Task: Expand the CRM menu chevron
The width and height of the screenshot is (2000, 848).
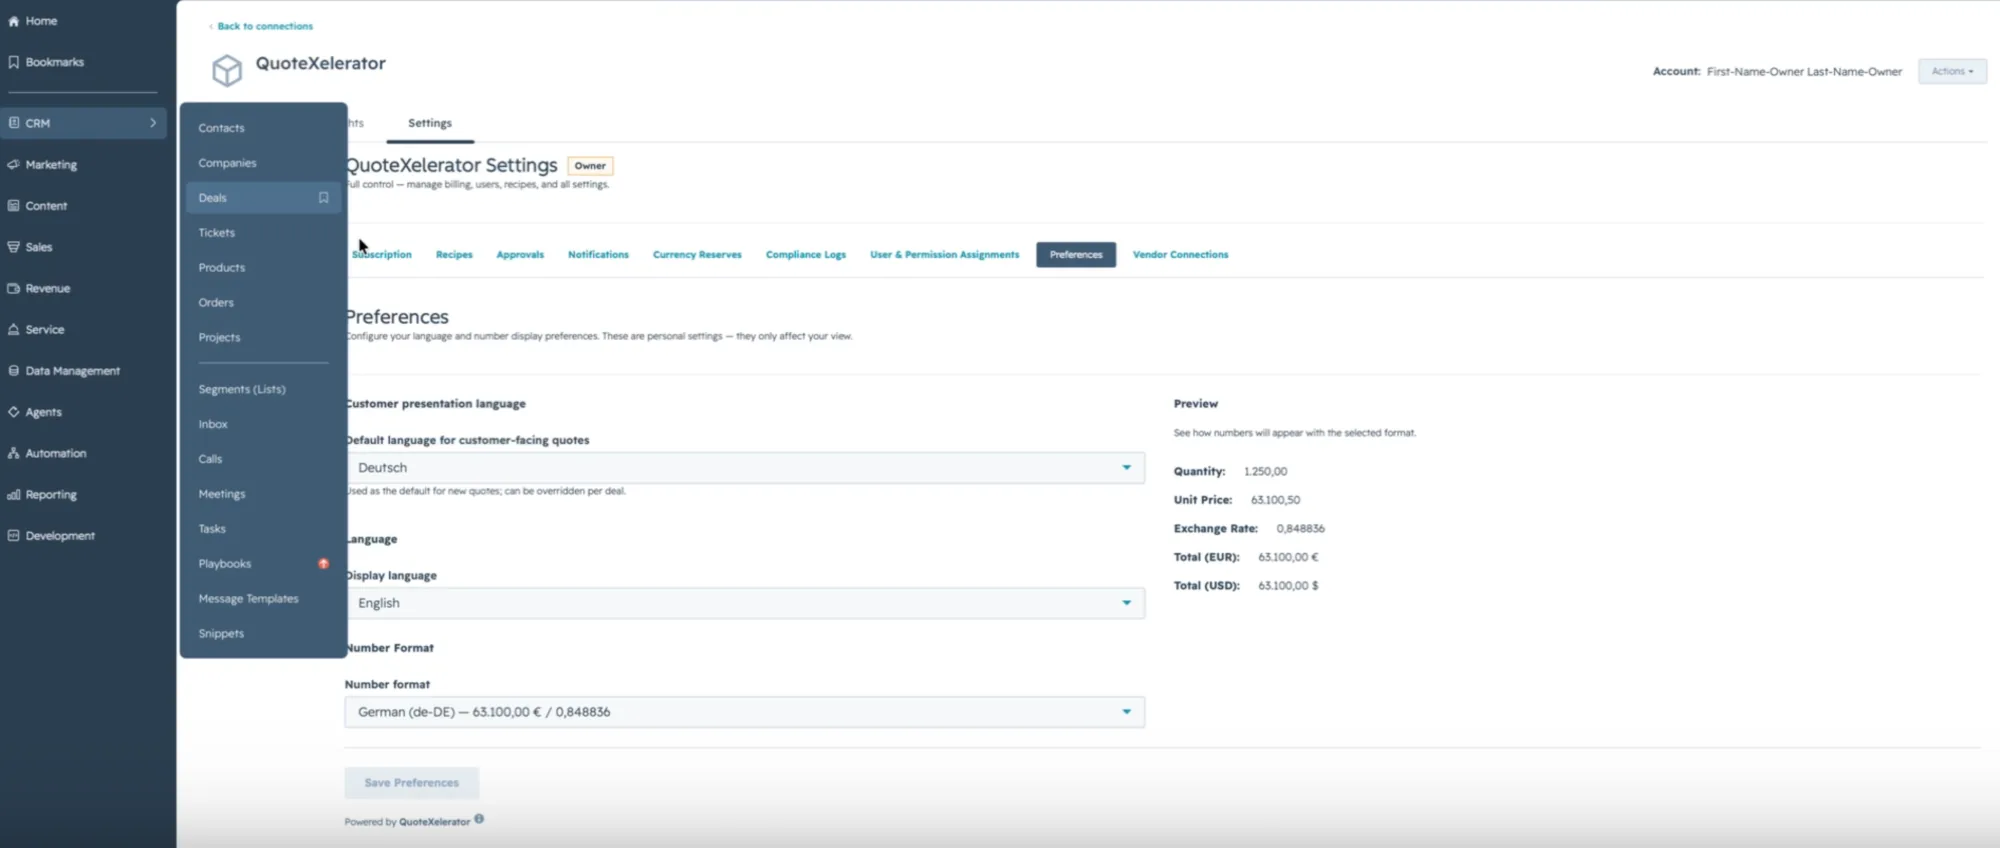Action: (x=153, y=123)
